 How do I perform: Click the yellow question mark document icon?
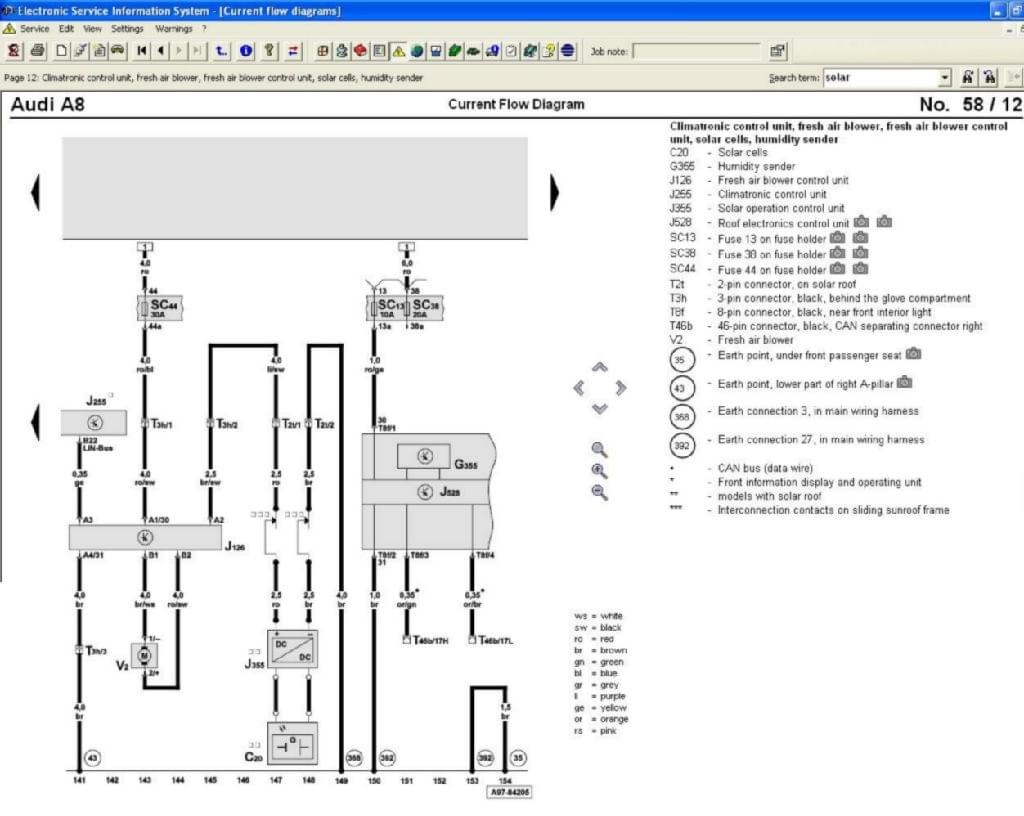549,51
